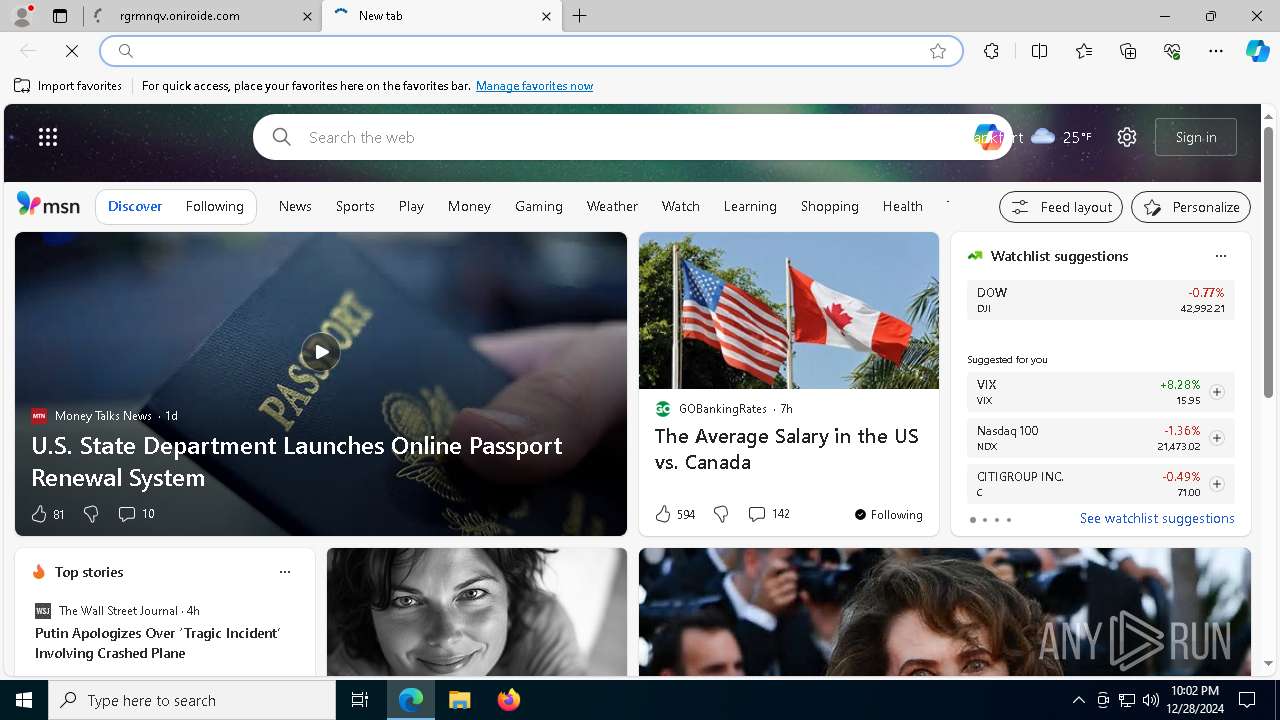Image resolution: width=1280 pixels, height=720 pixels.
Task: Click the msn logo
Action: (48, 205)
